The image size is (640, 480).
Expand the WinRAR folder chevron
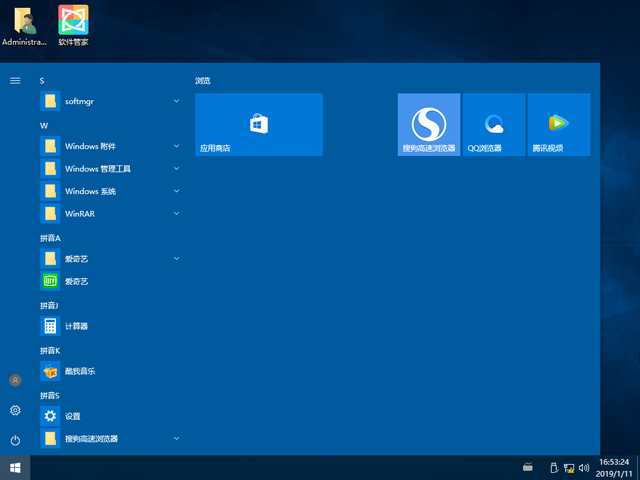176,213
